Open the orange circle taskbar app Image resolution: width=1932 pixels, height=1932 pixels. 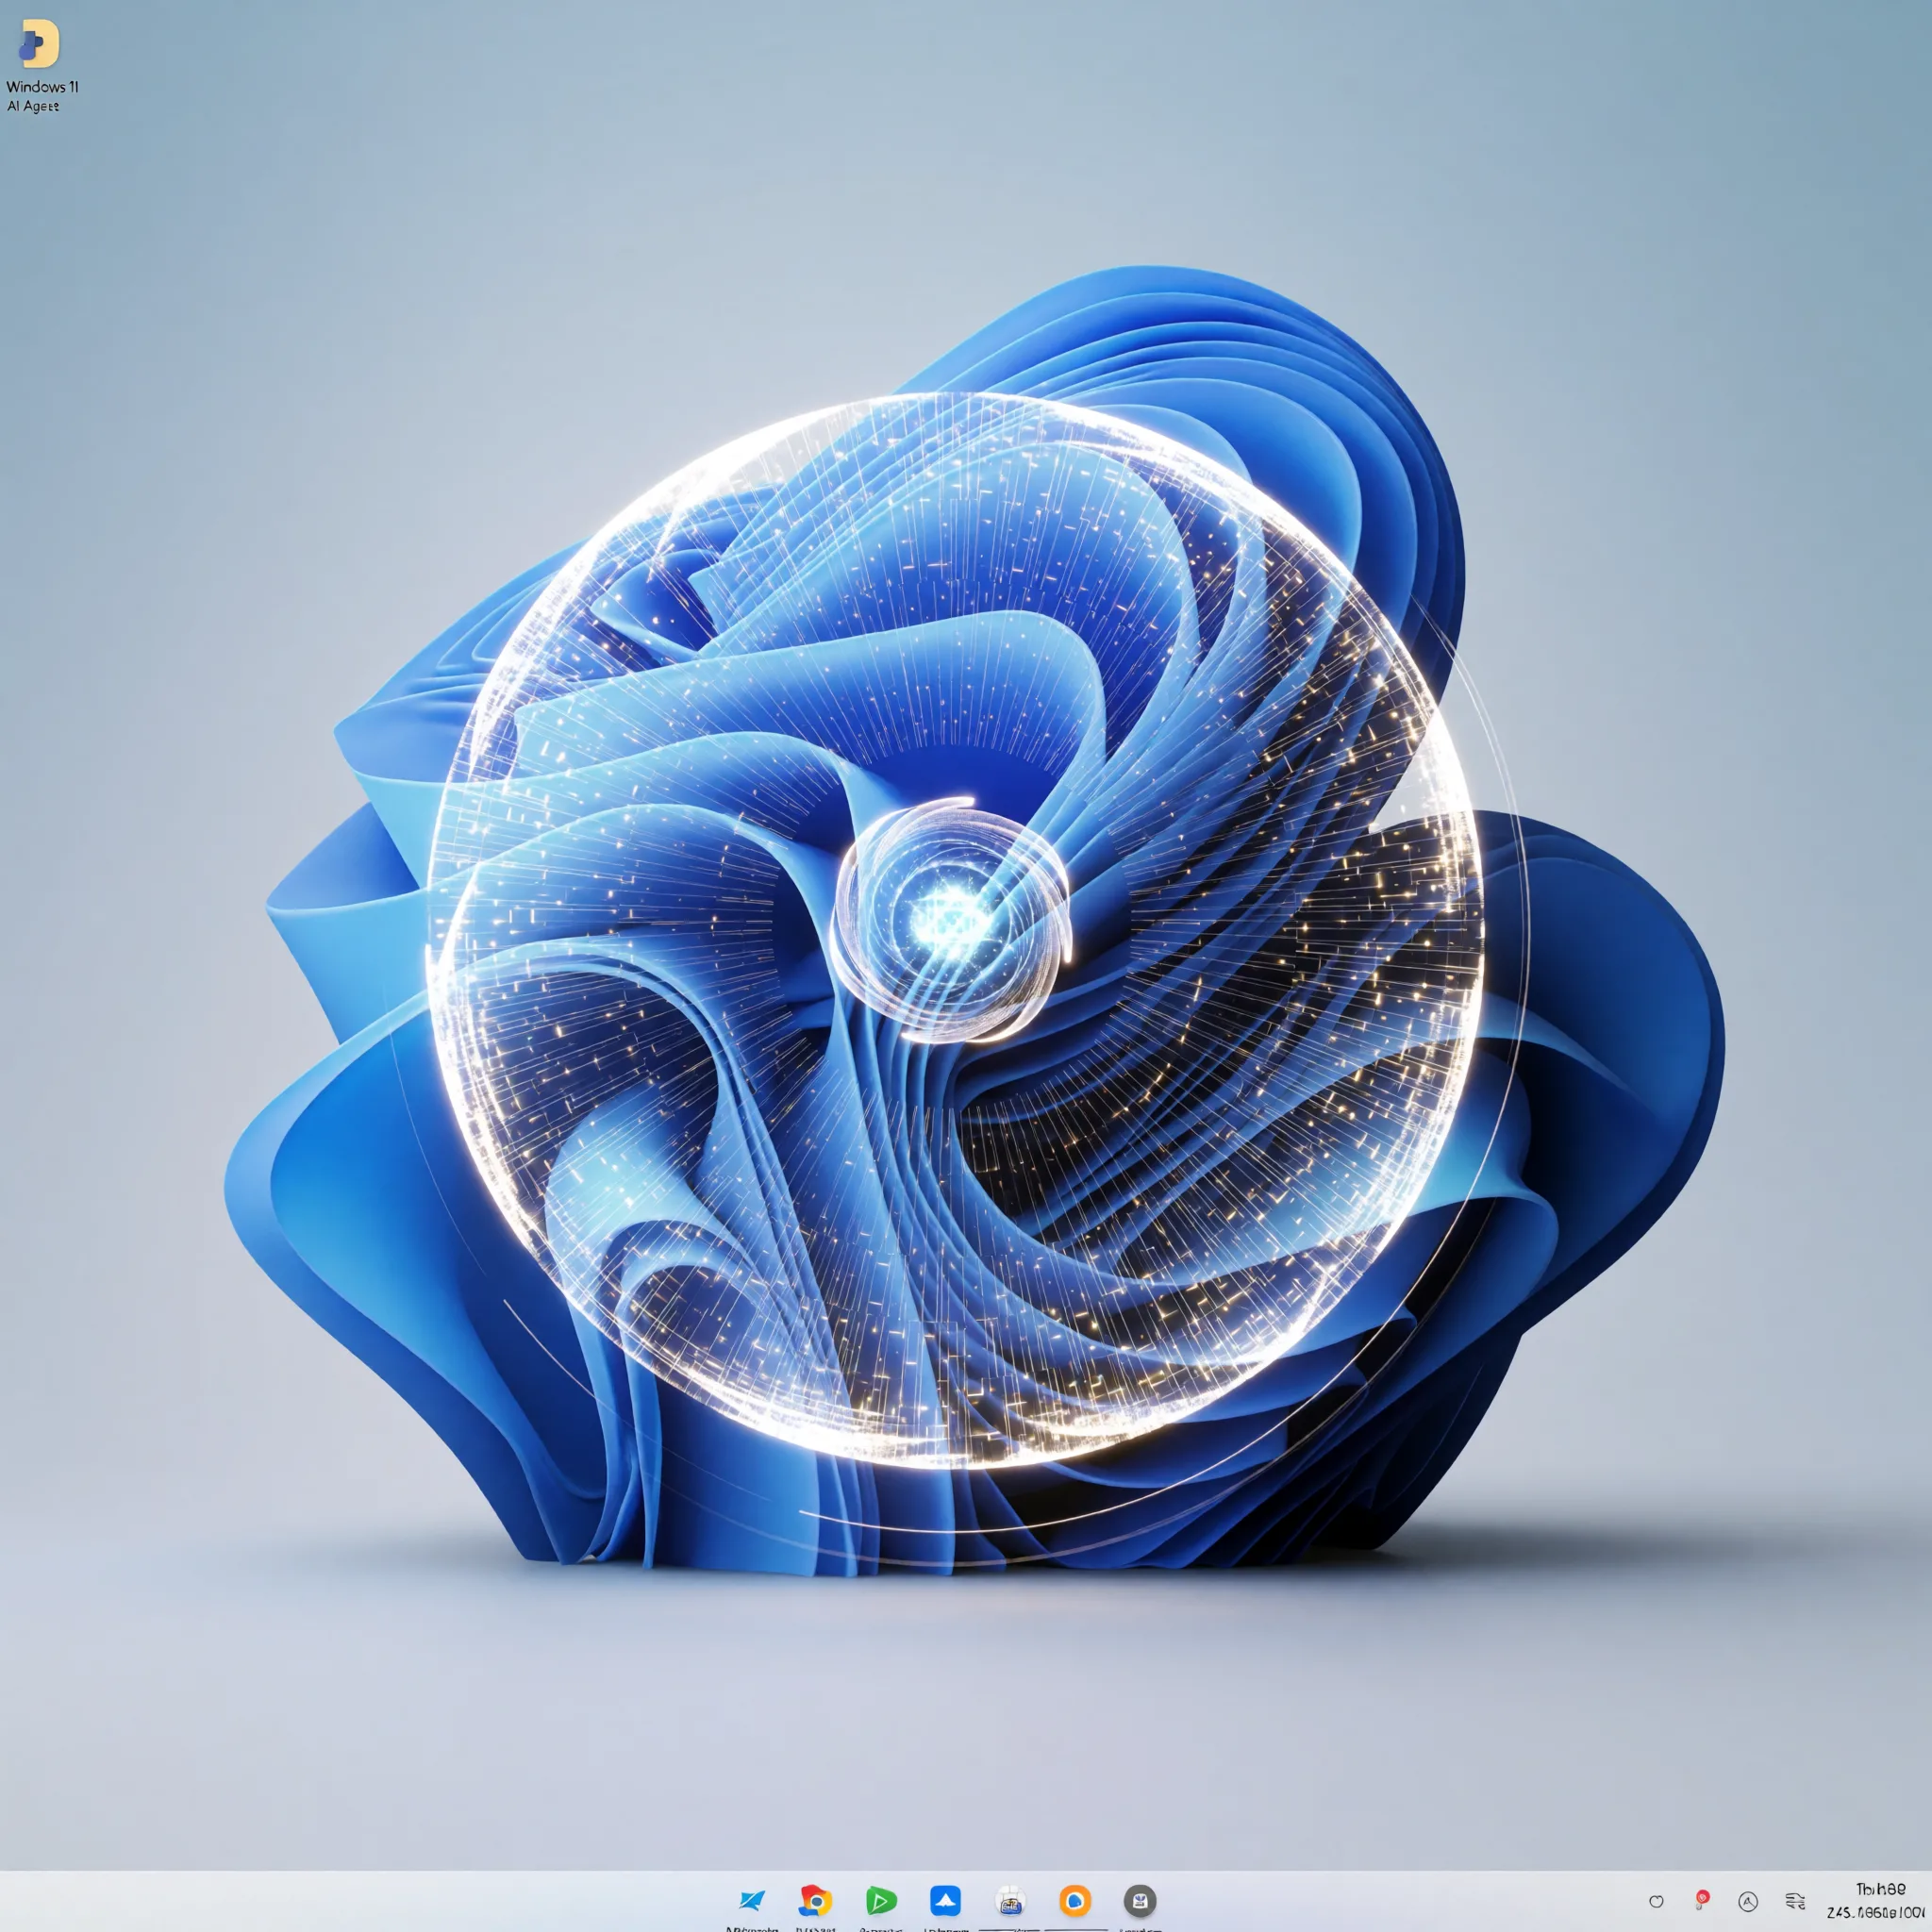[x=1075, y=1900]
